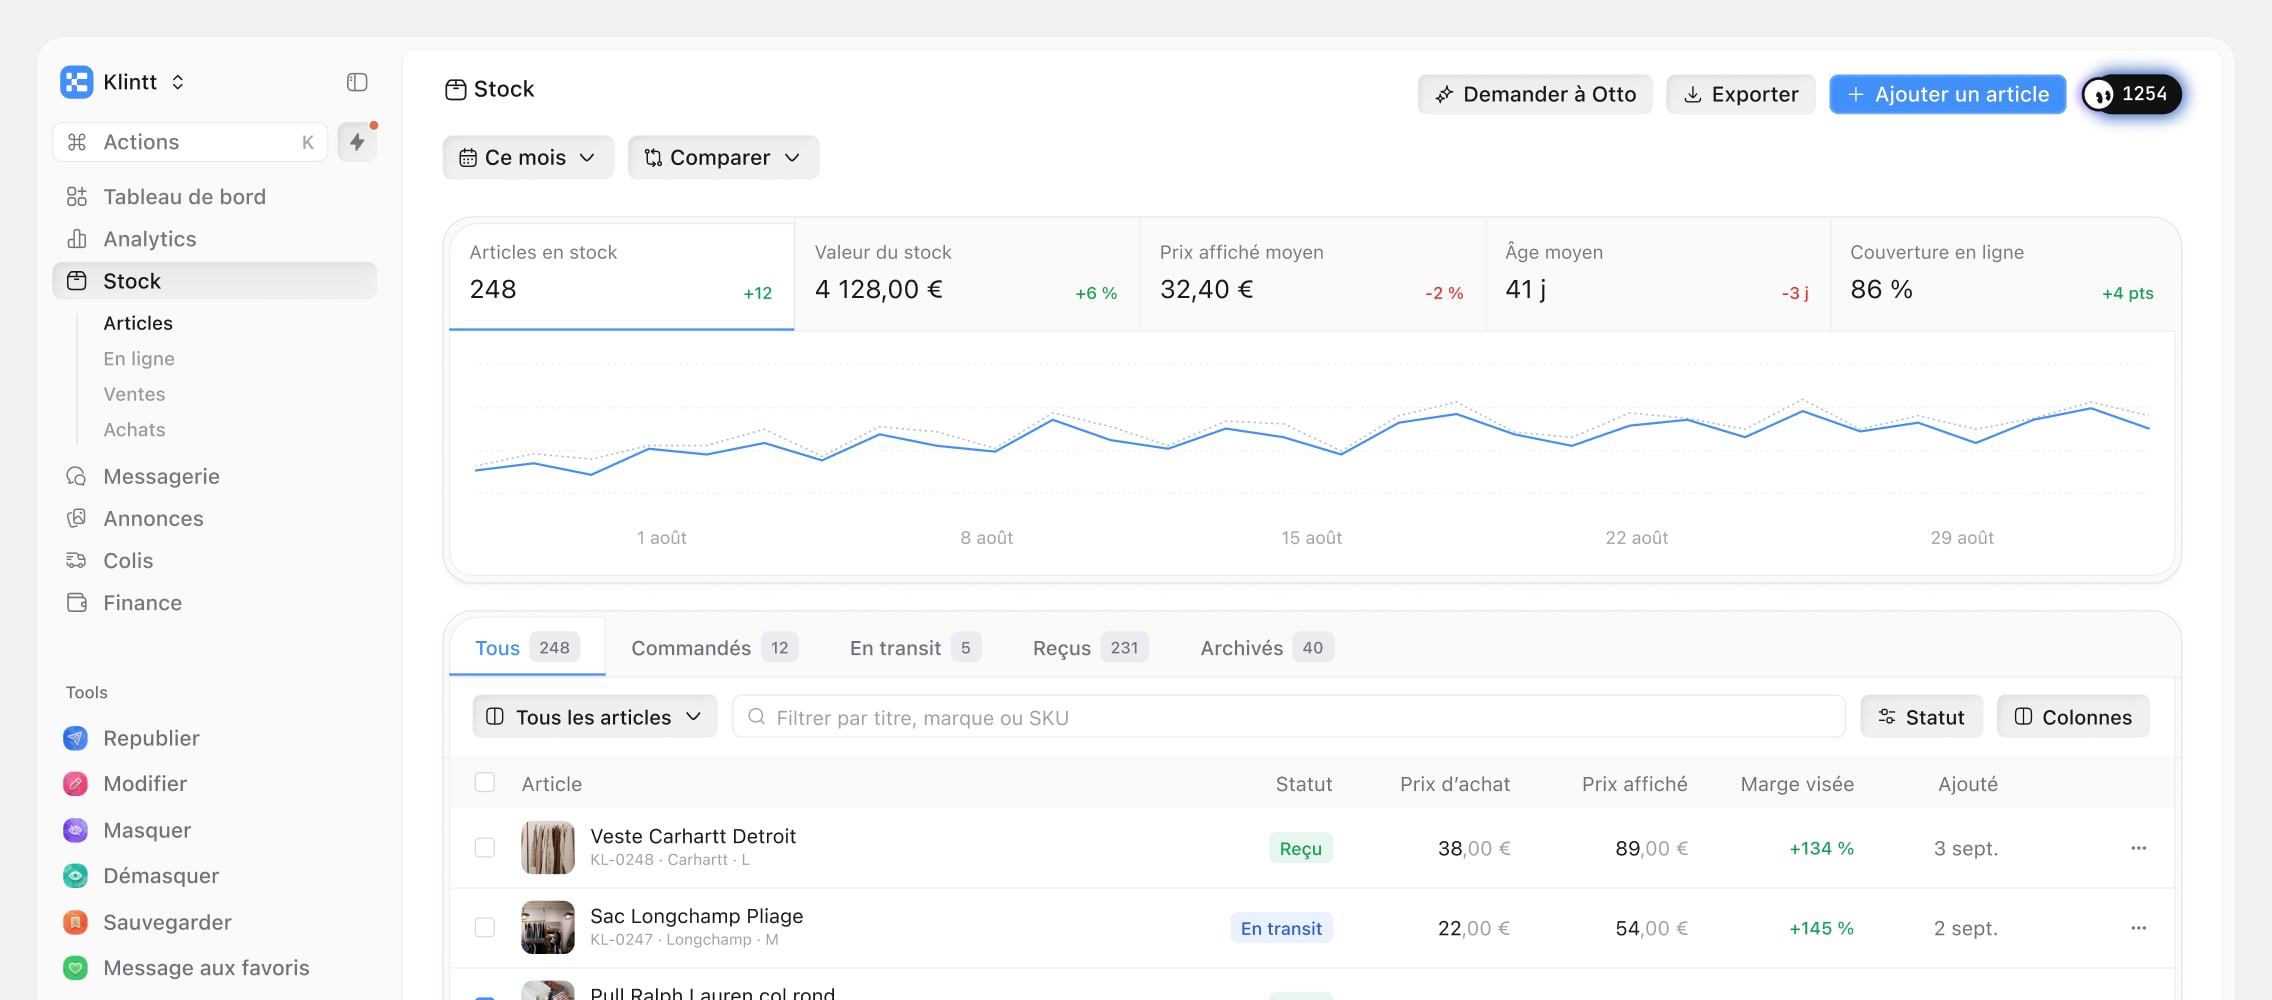
Task: Open the Comparer dropdown
Action: click(723, 158)
